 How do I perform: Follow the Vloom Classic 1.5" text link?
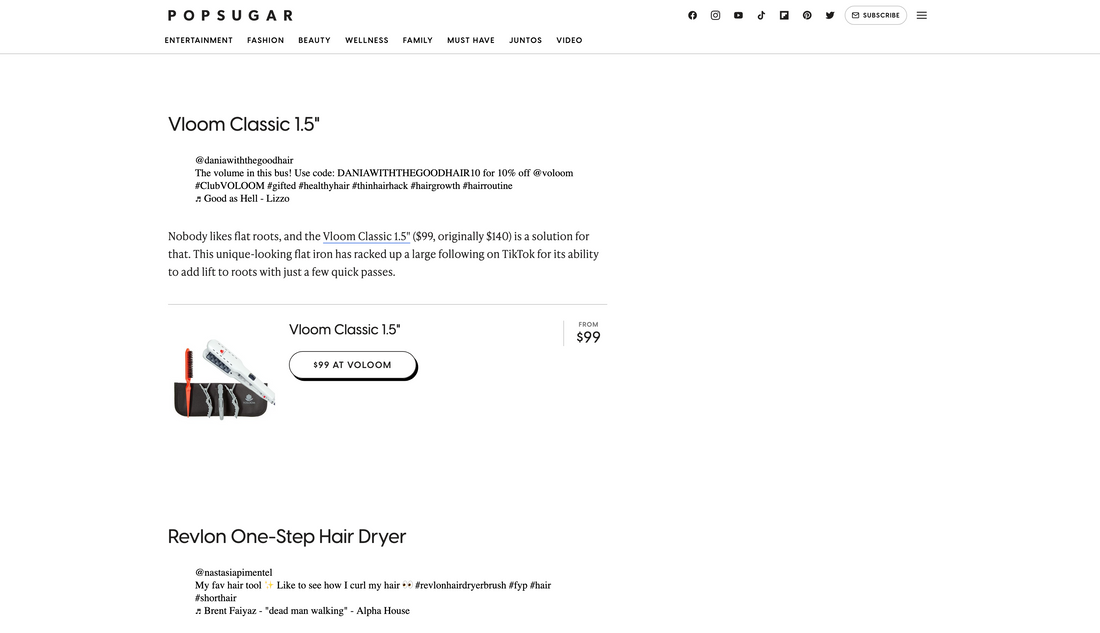click(366, 237)
